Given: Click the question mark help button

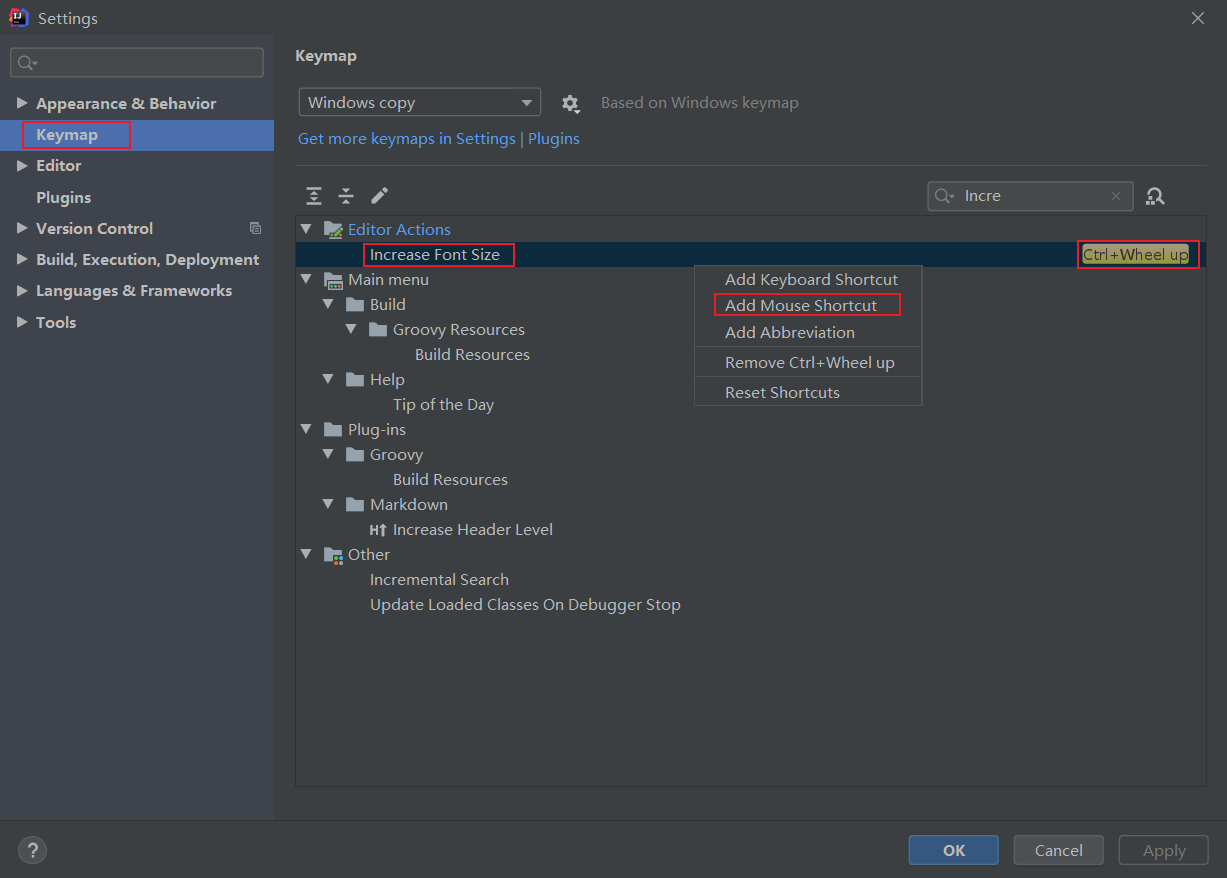Looking at the screenshot, I should click(33, 851).
